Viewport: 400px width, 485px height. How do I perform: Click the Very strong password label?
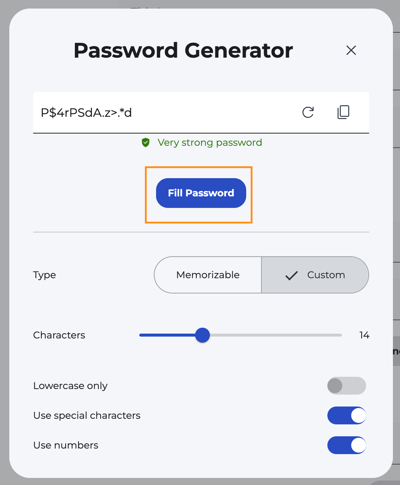point(210,143)
